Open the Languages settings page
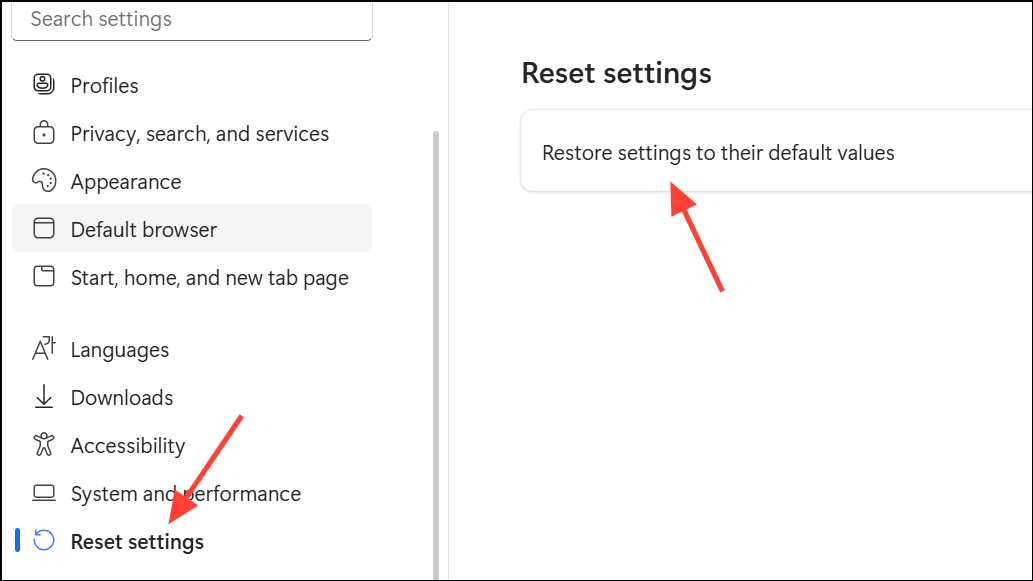1033x581 pixels. point(119,349)
